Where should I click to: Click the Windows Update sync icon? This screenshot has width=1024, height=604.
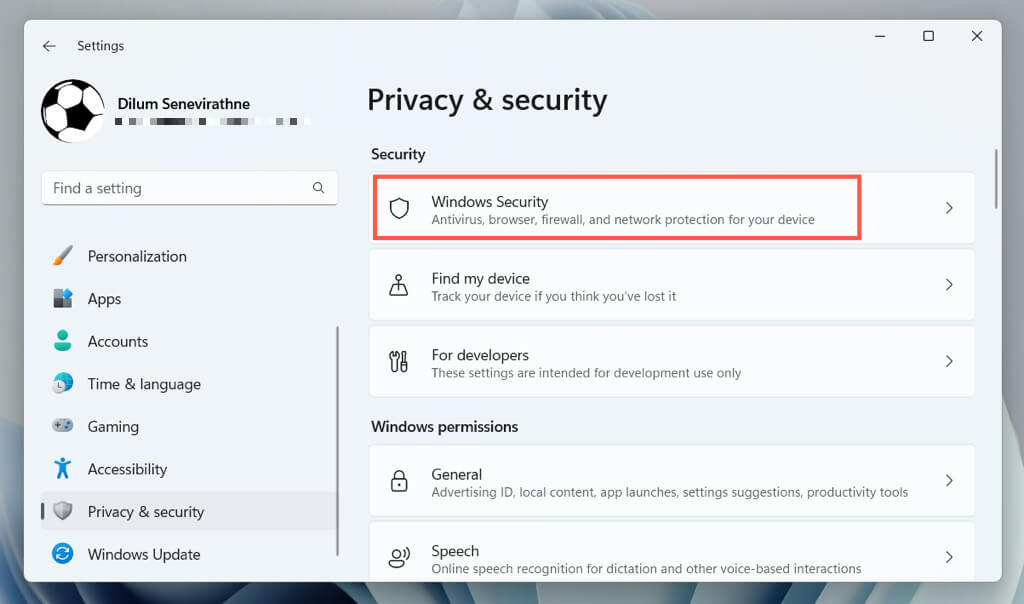pos(63,554)
